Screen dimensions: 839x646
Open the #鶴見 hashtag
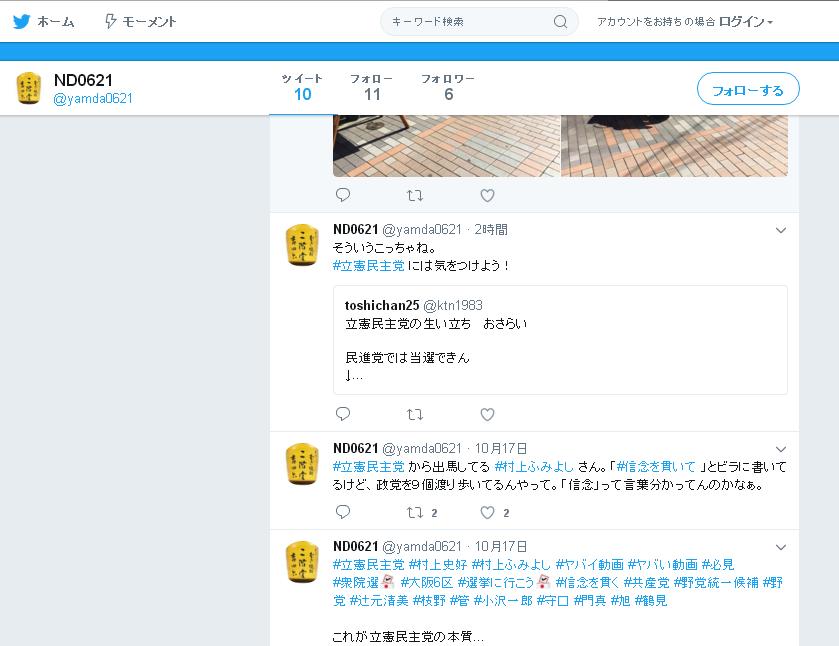coord(651,601)
